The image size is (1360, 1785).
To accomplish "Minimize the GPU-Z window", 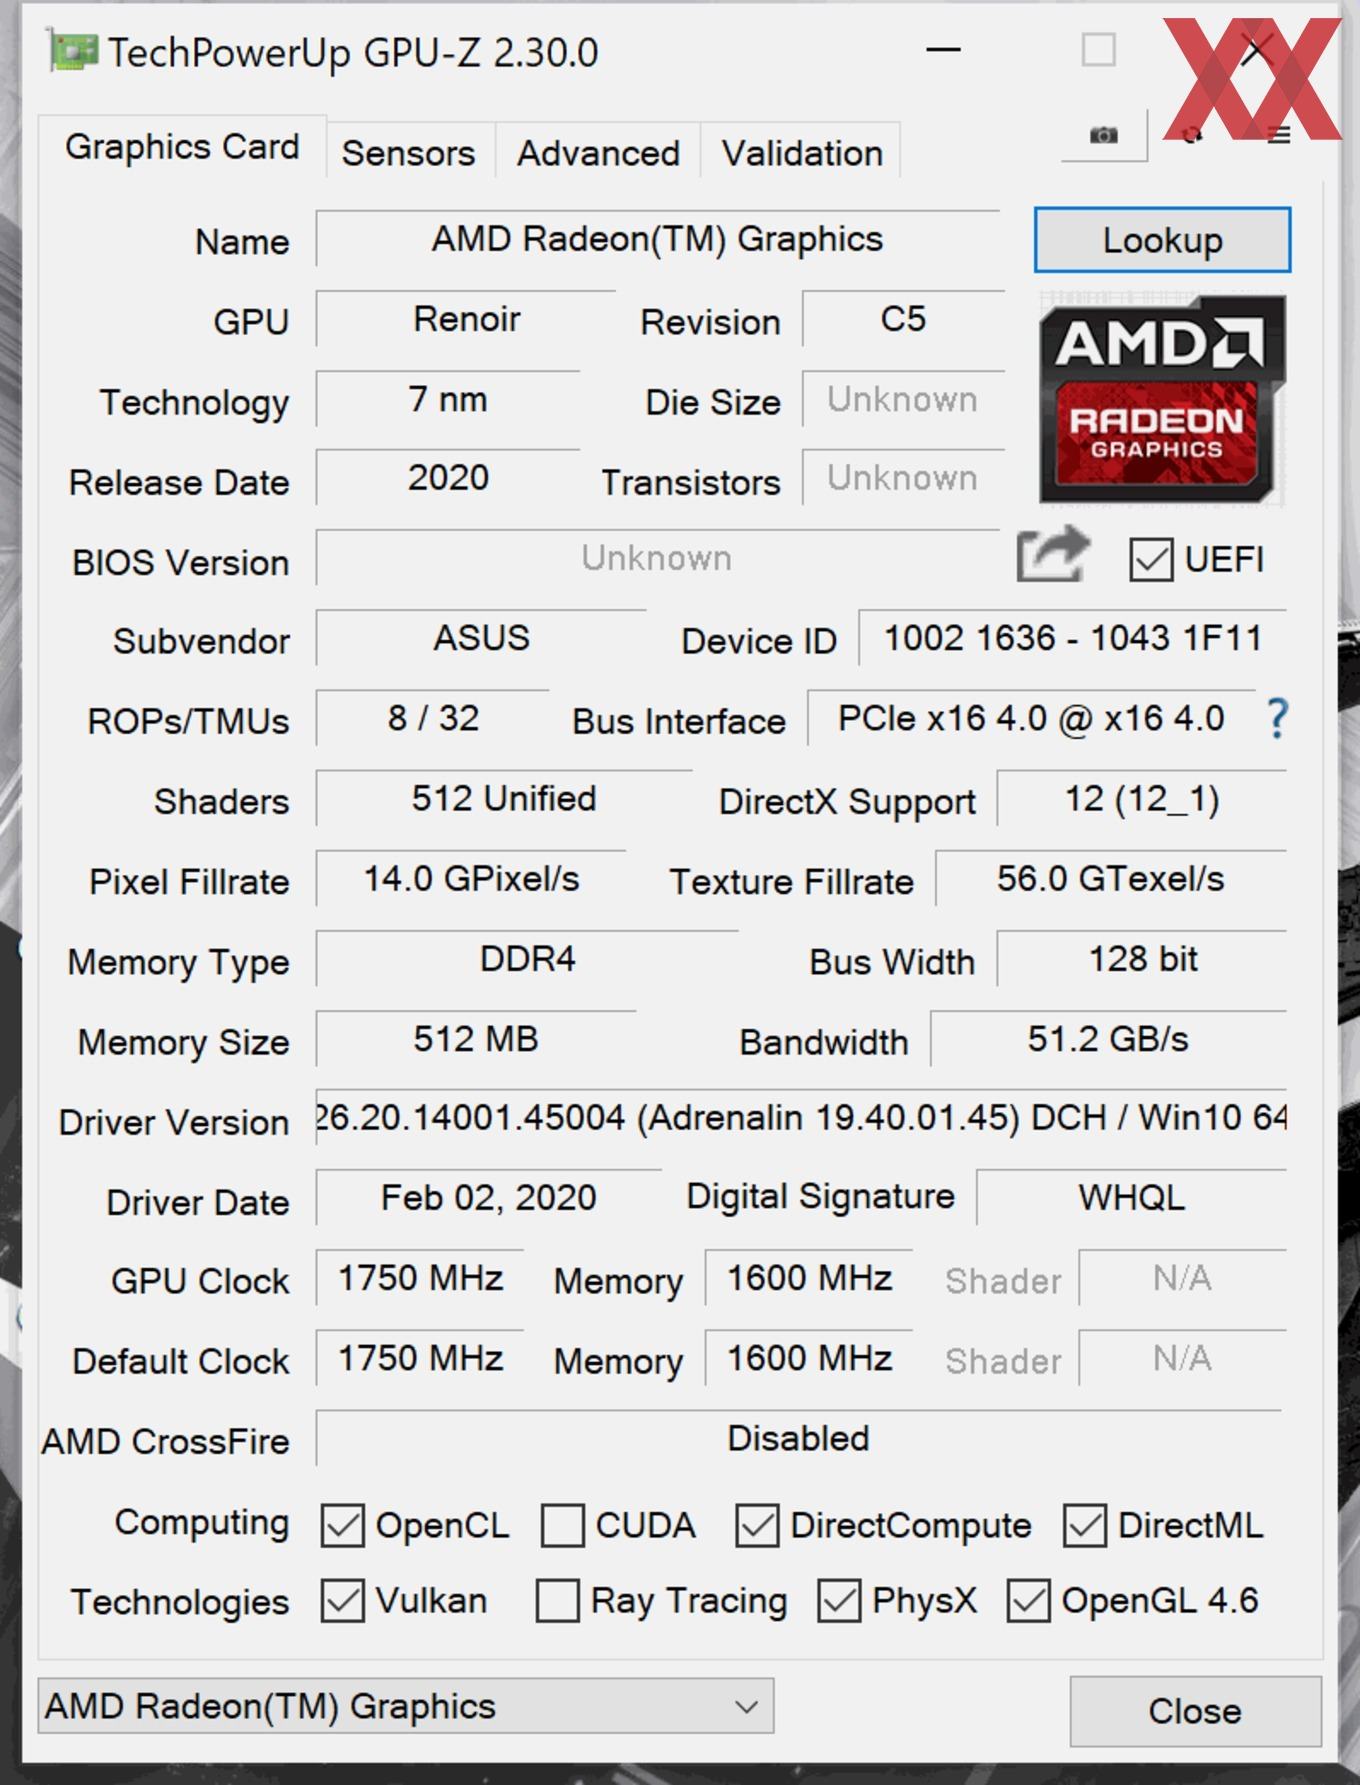I will pos(943,50).
